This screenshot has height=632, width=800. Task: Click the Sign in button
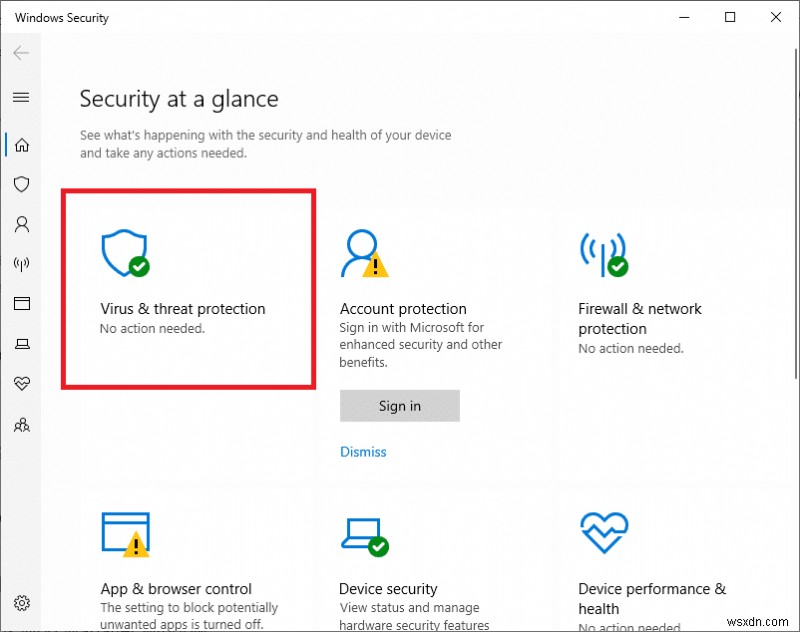[x=400, y=406]
